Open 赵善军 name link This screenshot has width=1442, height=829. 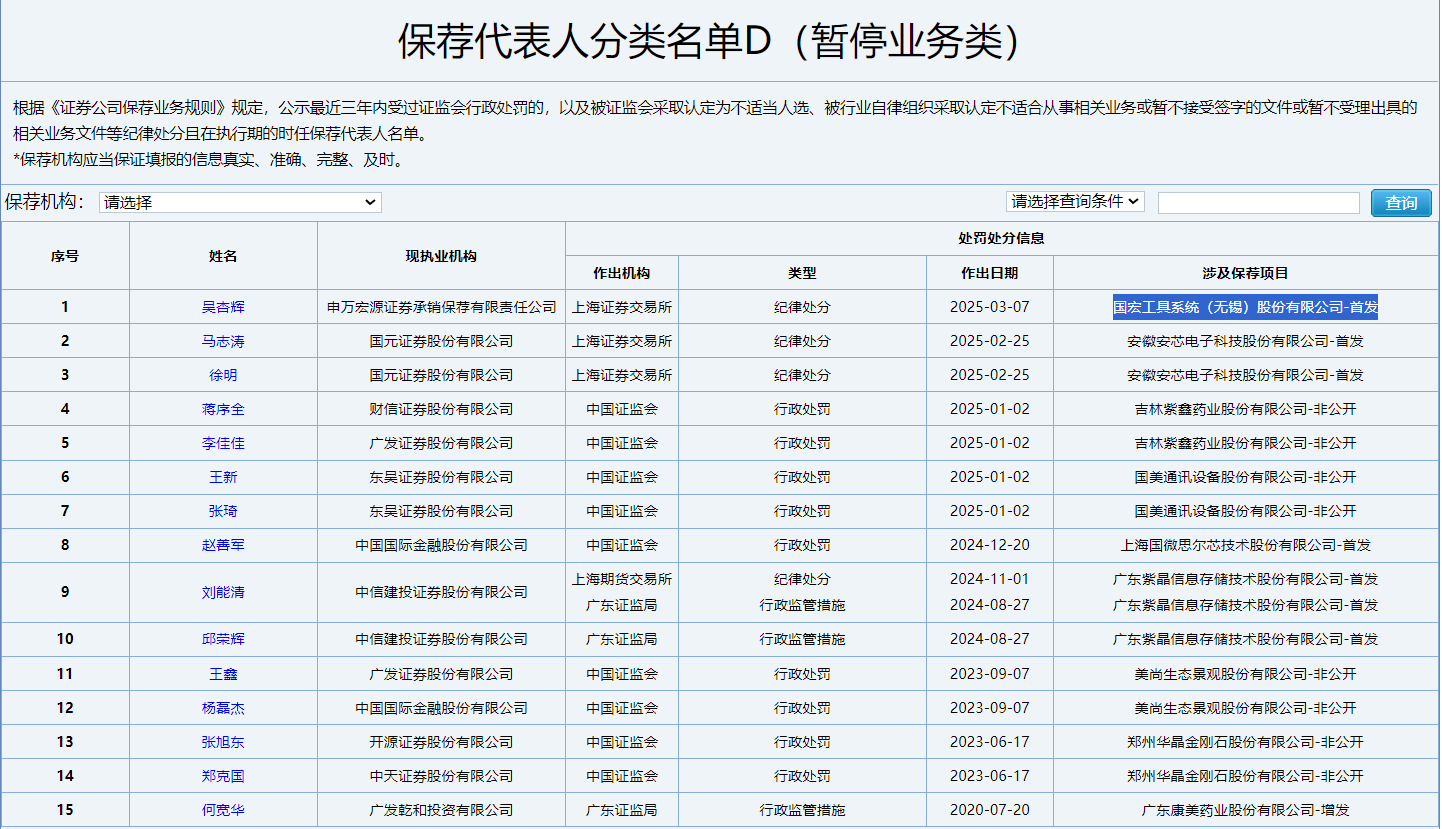point(223,545)
